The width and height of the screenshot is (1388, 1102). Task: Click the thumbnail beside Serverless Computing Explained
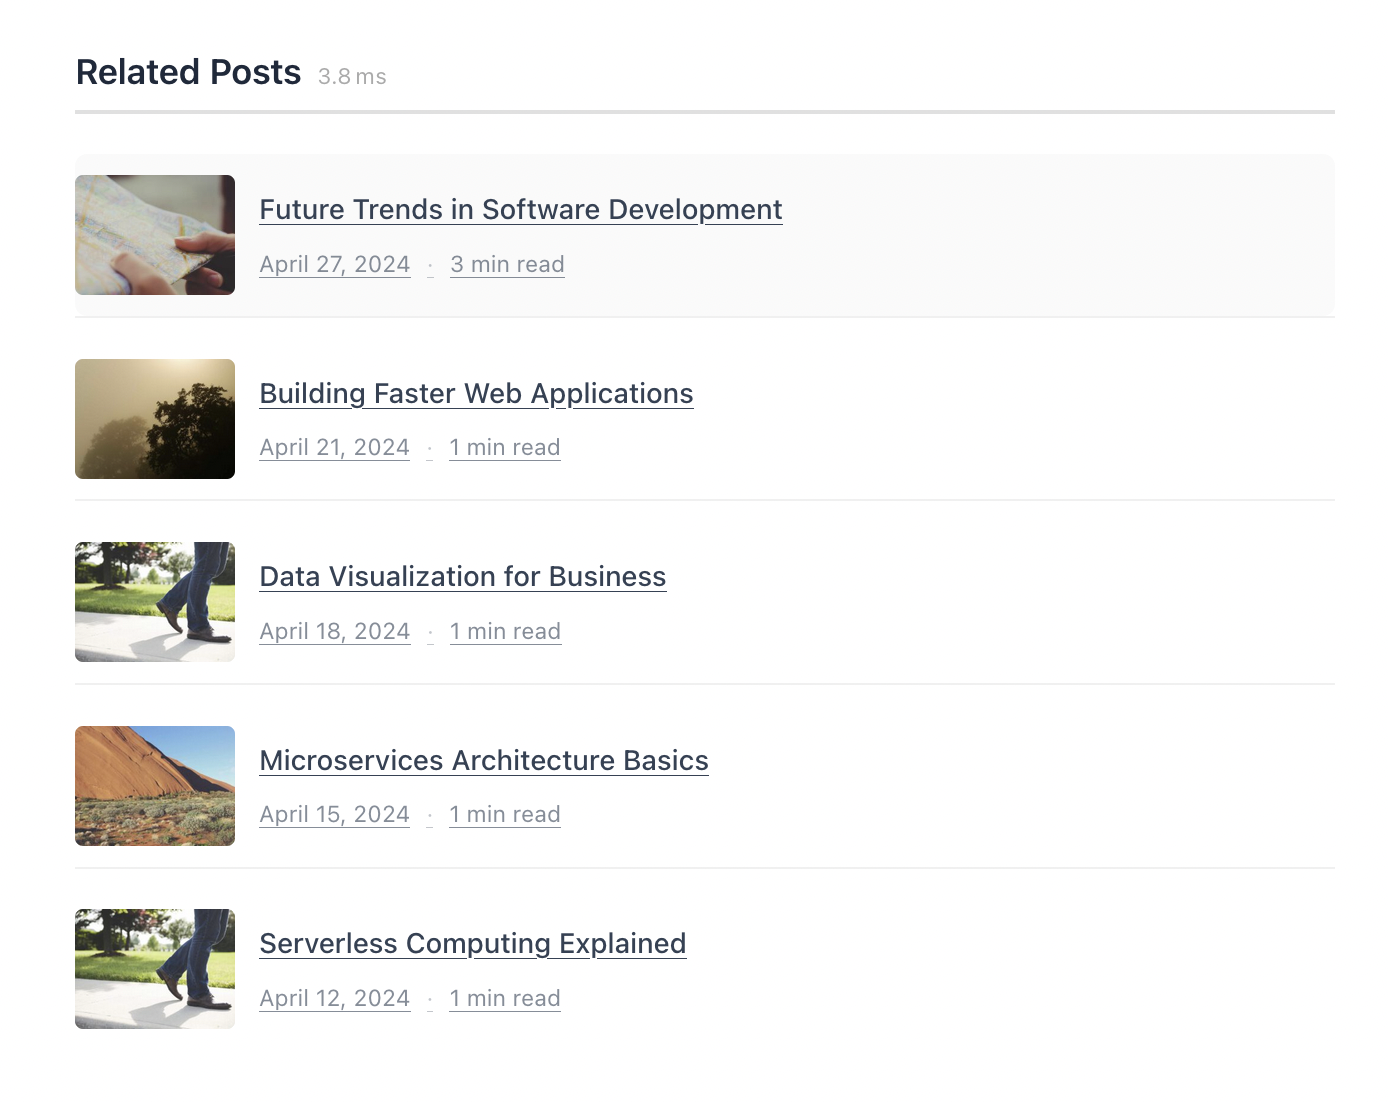155,969
